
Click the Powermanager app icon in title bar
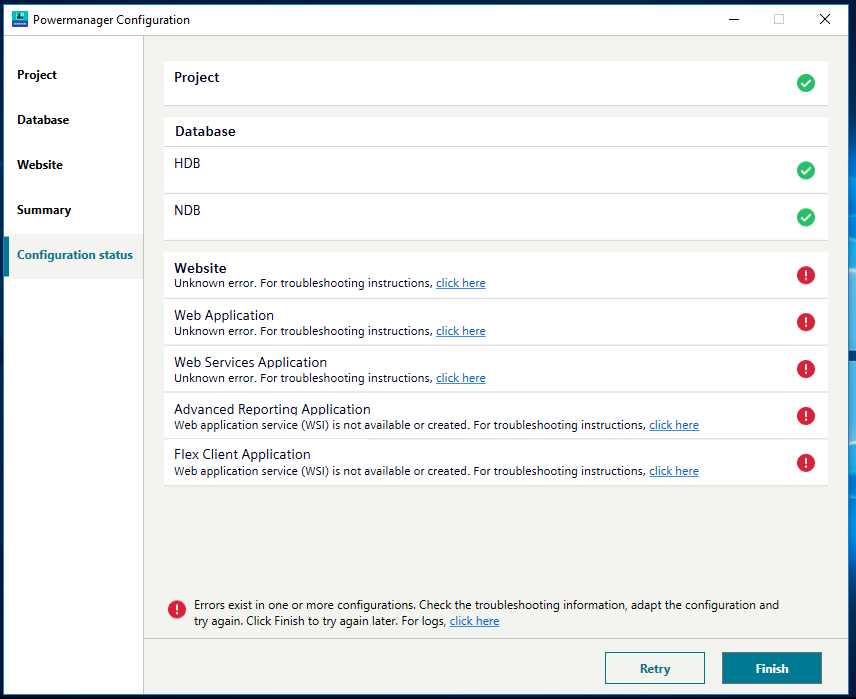click(x=20, y=19)
